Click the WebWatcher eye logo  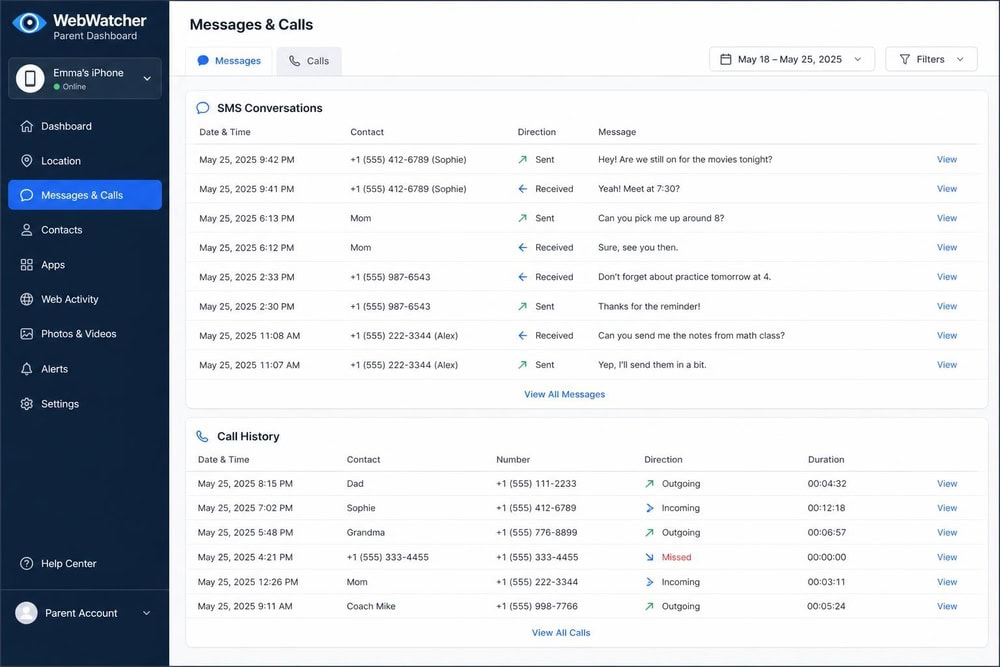29,23
